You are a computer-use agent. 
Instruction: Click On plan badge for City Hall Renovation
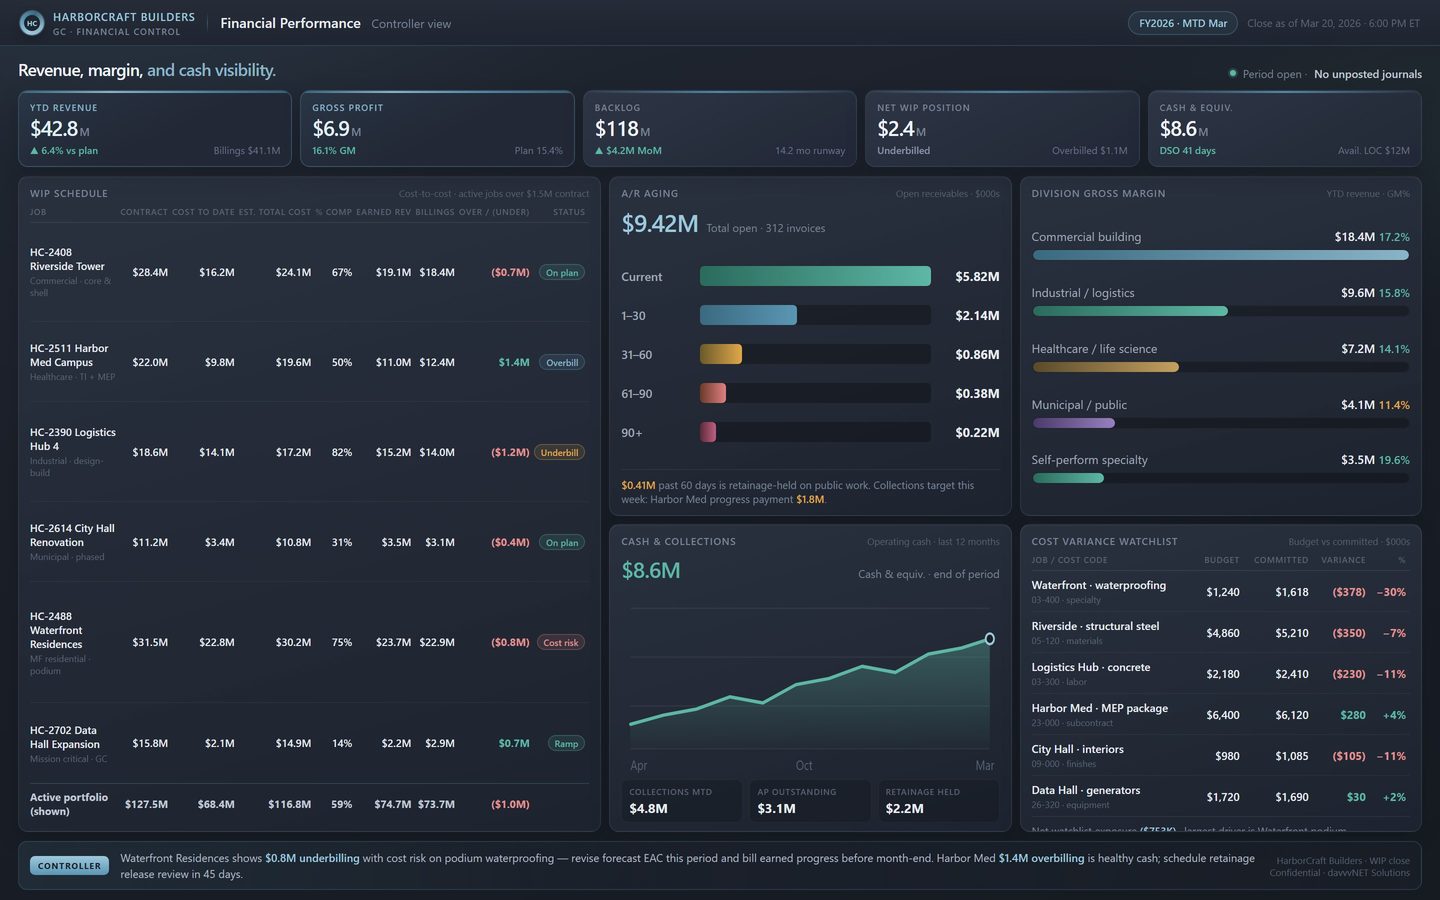[562, 542]
